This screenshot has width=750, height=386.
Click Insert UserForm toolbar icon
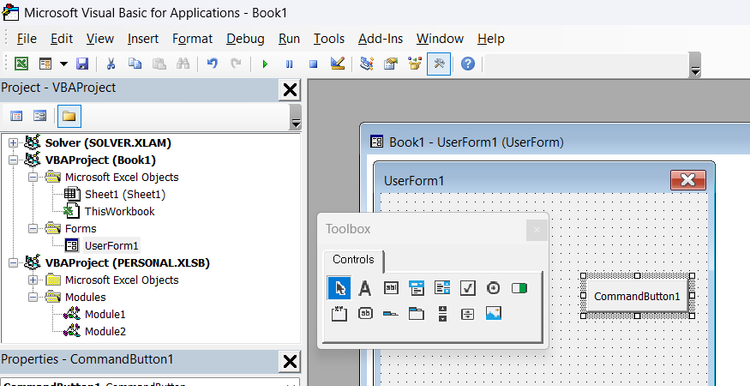pos(46,64)
